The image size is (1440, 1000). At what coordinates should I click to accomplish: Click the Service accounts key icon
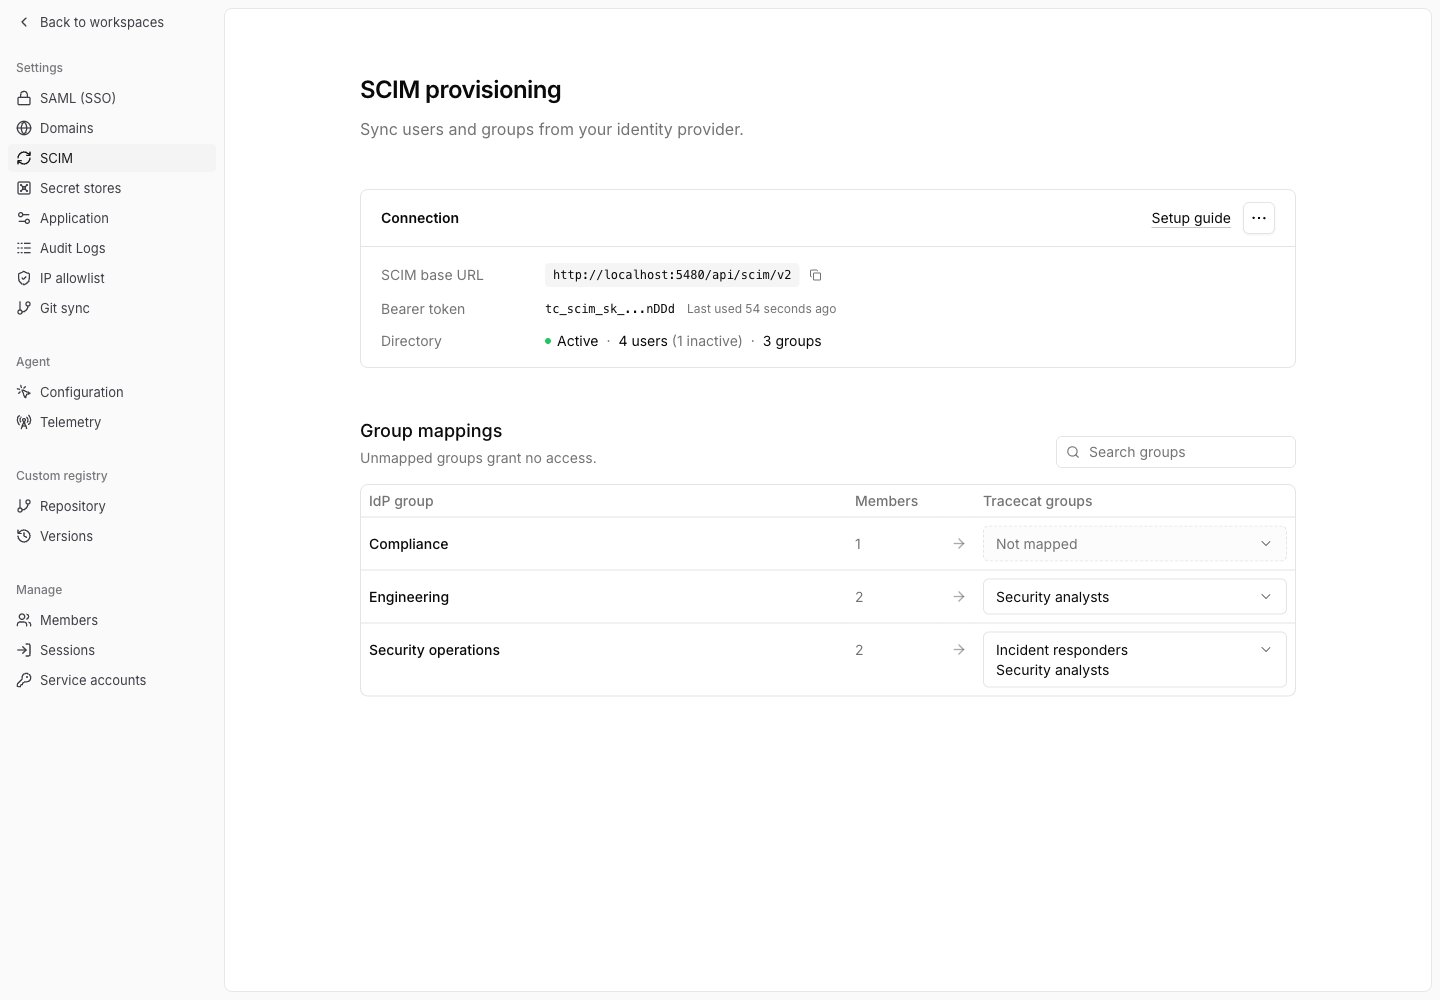(x=24, y=680)
